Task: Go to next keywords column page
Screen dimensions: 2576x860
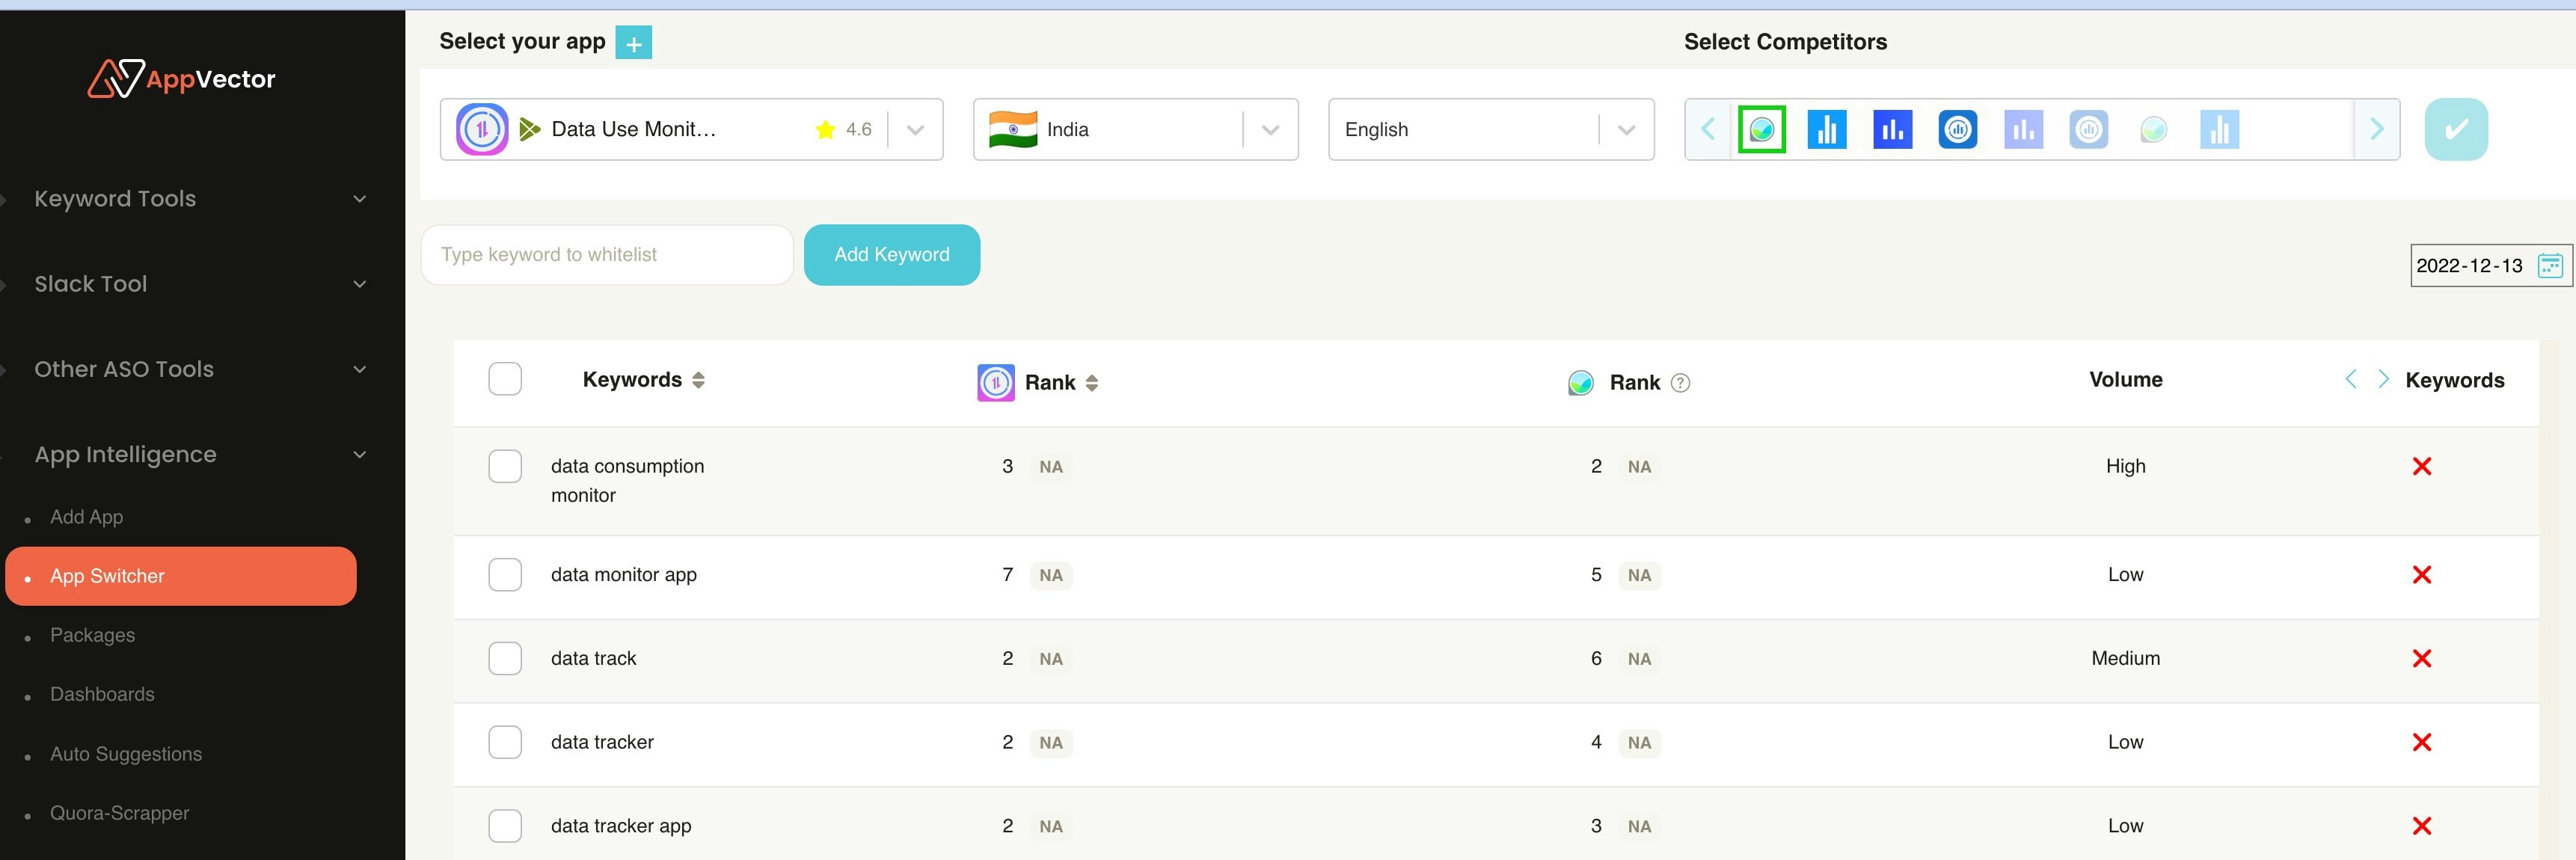Action: (x=2383, y=379)
